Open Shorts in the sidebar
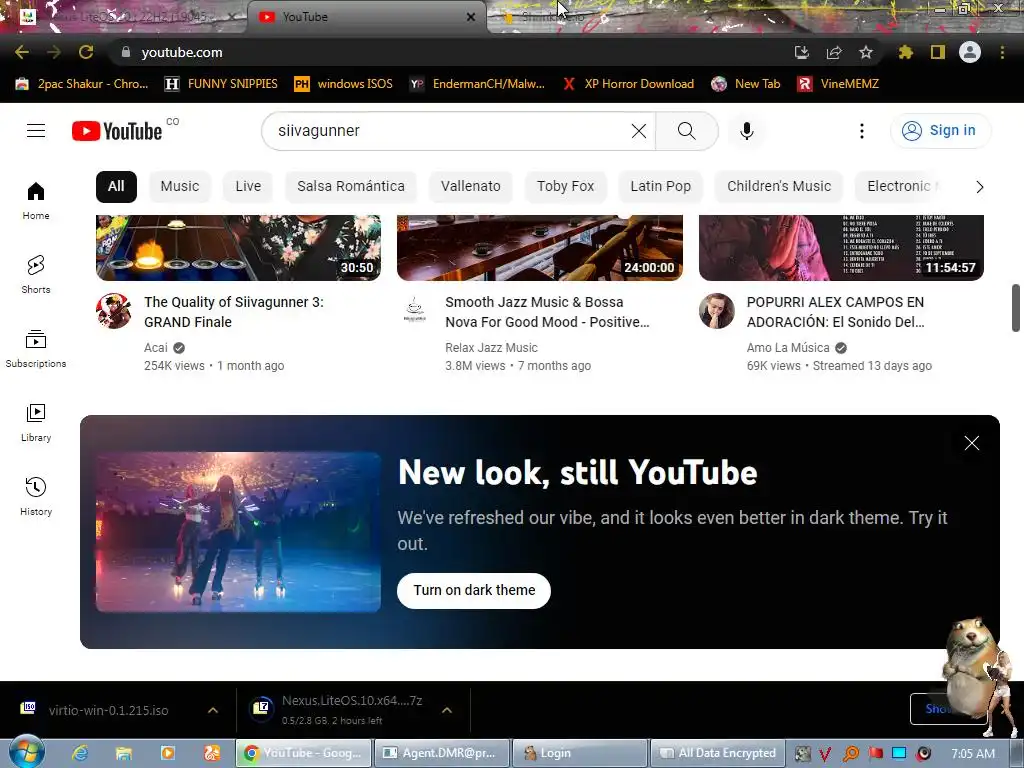The image size is (1024, 768). [x=36, y=274]
